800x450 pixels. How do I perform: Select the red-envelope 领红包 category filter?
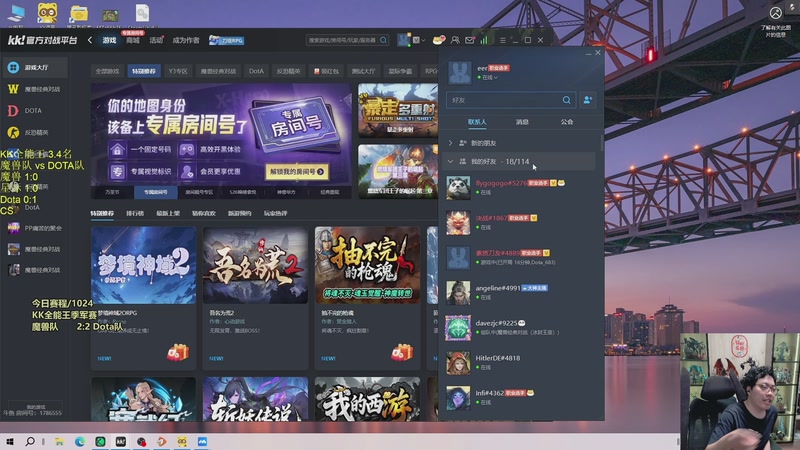tap(327, 71)
